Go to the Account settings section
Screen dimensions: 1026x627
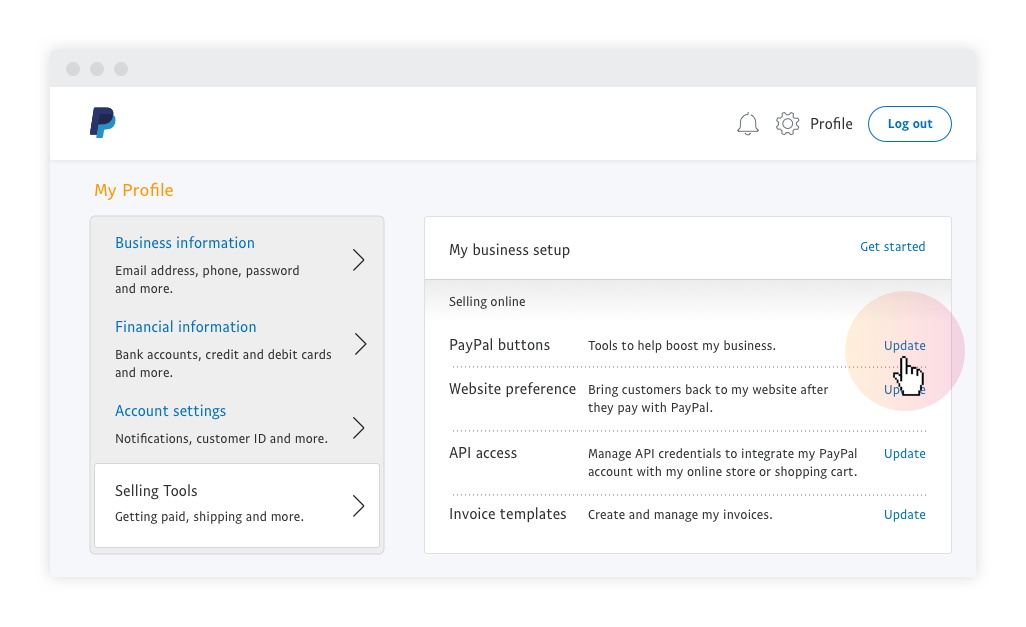tap(171, 411)
